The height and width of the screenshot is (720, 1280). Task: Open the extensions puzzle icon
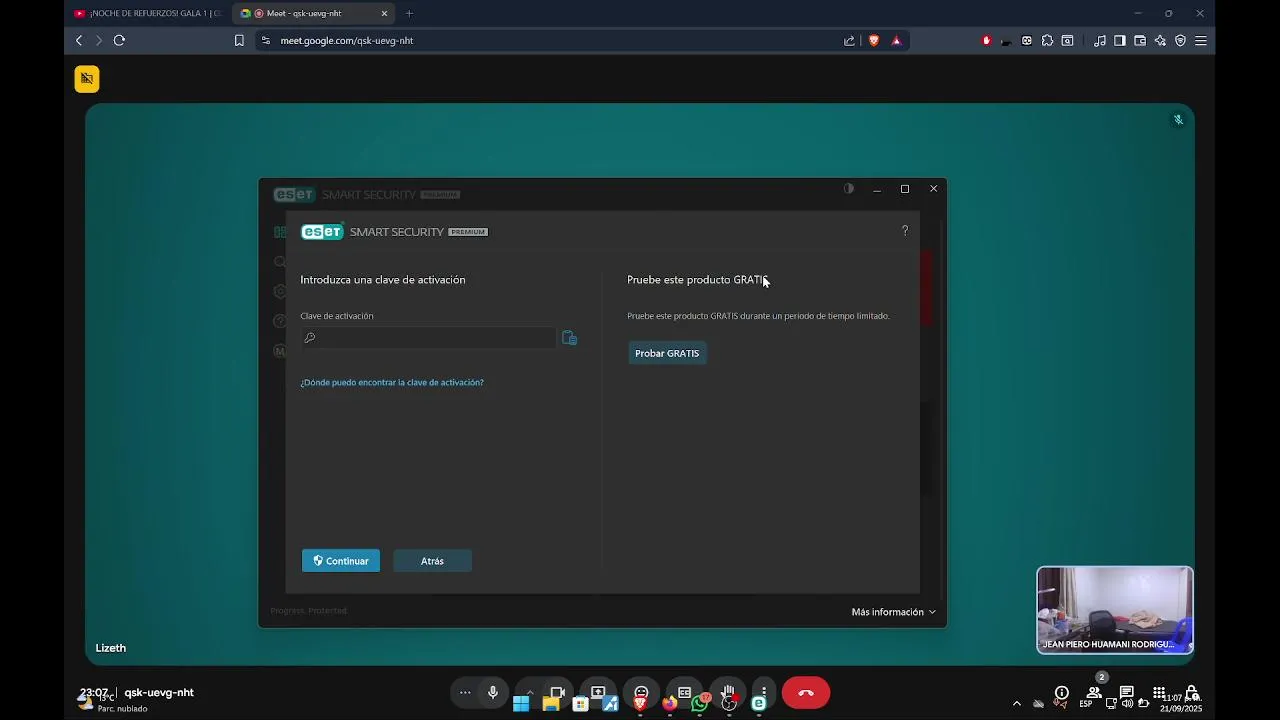[1047, 40]
